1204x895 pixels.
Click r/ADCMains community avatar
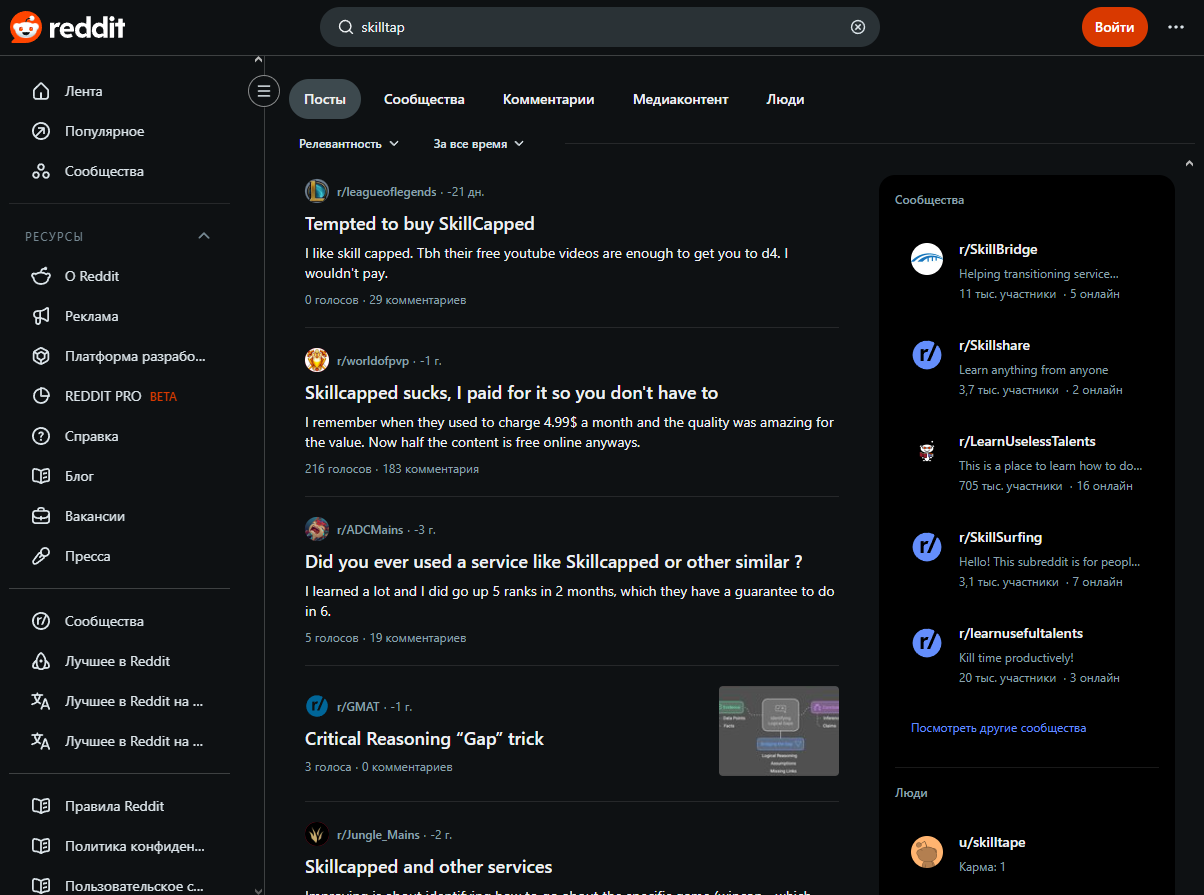[x=317, y=529]
